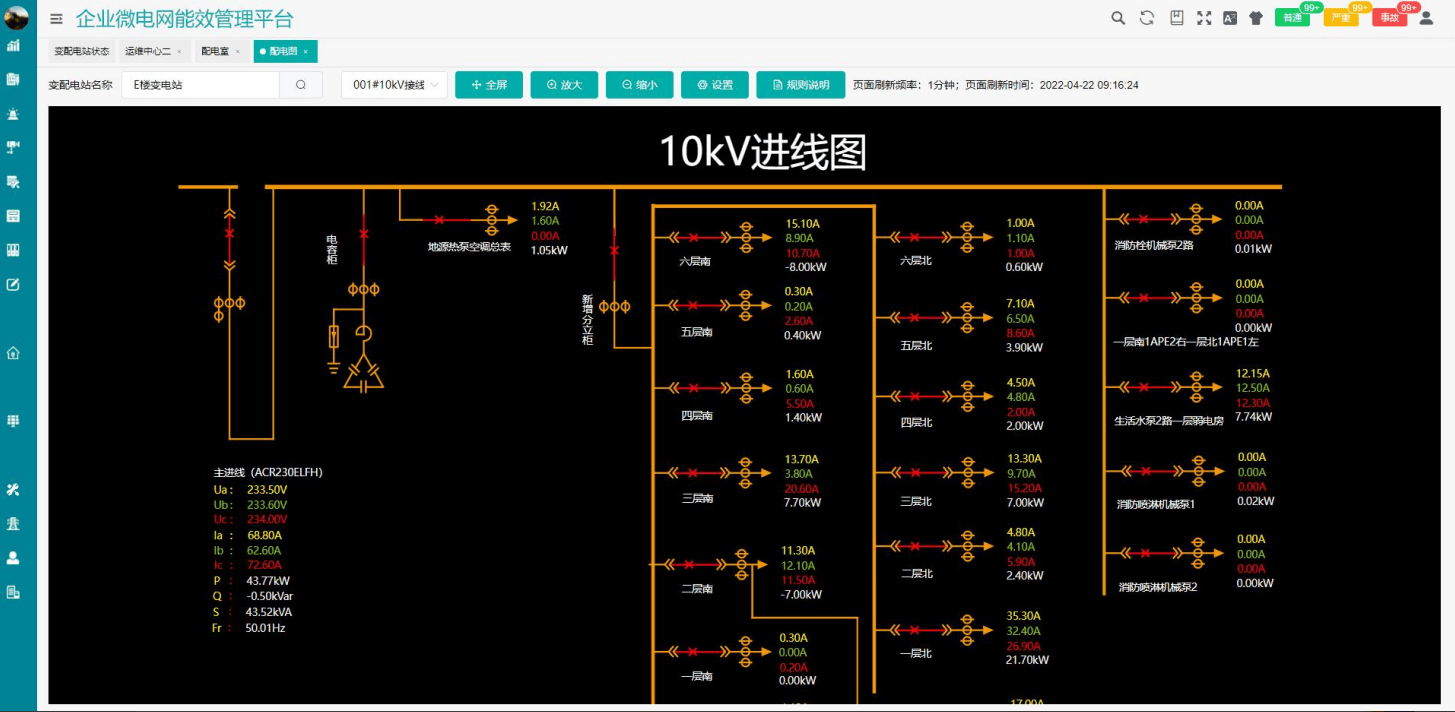
Task: Open the bar chart icon in sidebar
Action: [x=13, y=45]
